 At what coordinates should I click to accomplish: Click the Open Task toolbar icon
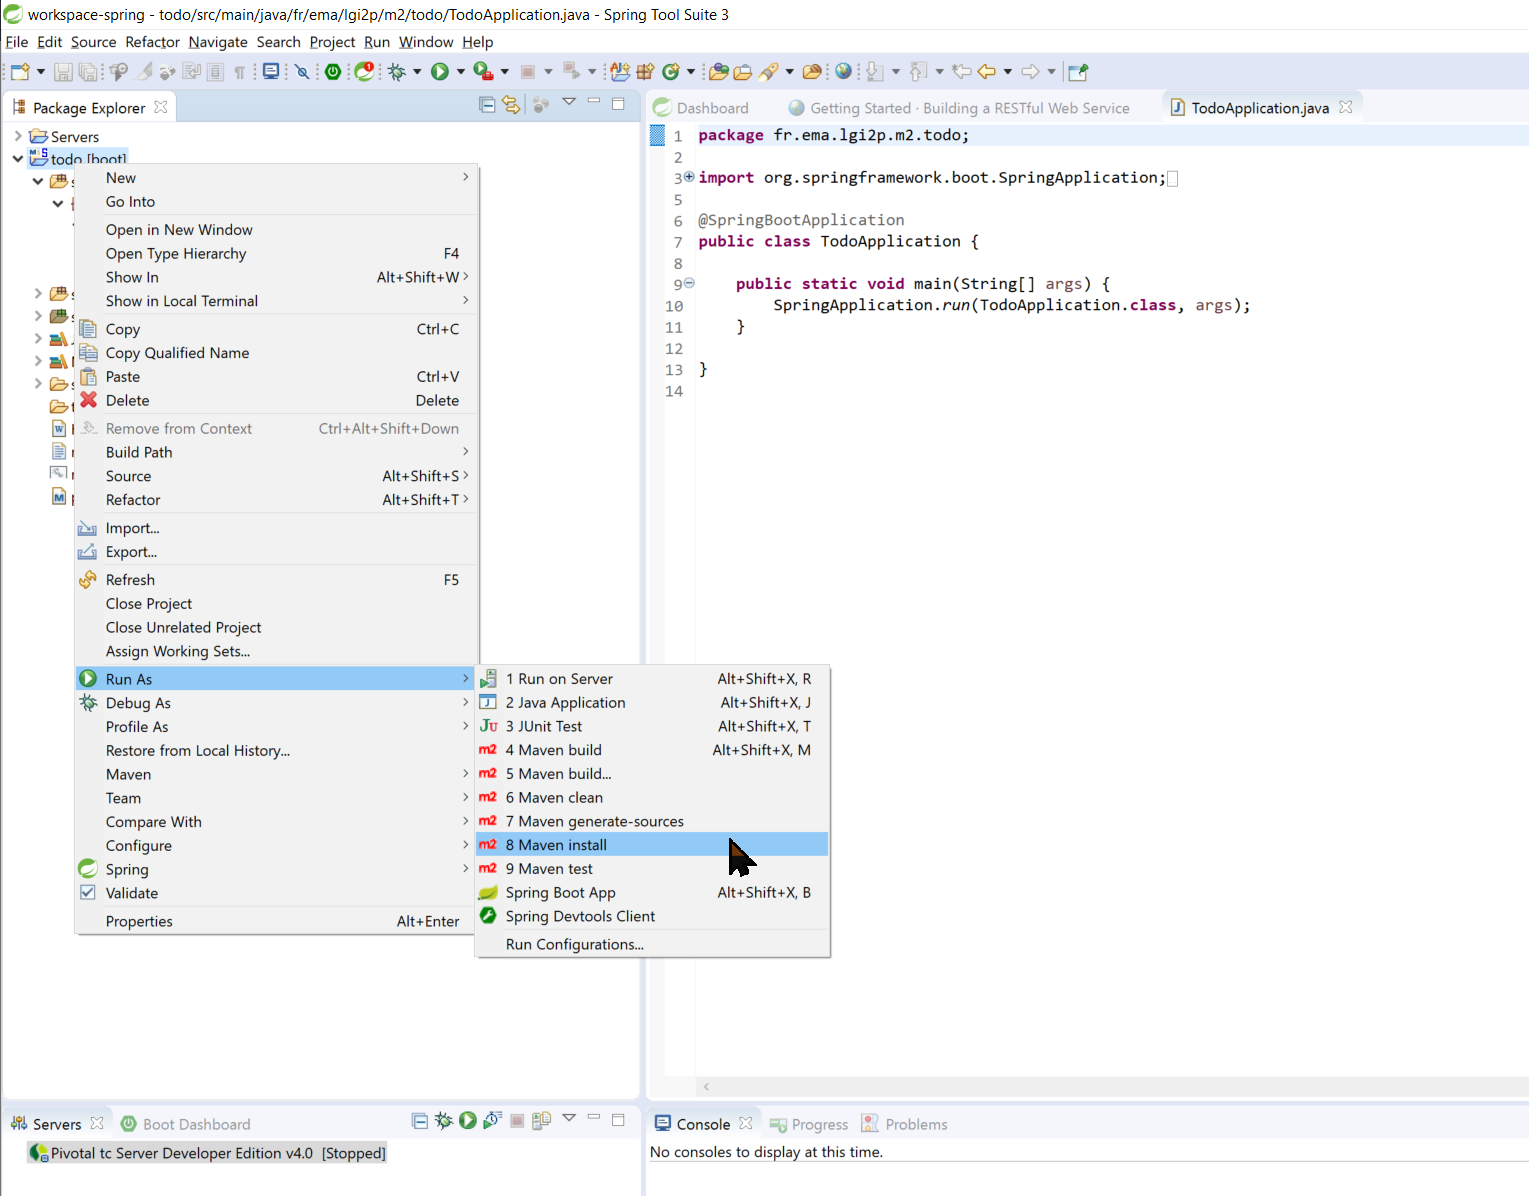(x=742, y=72)
